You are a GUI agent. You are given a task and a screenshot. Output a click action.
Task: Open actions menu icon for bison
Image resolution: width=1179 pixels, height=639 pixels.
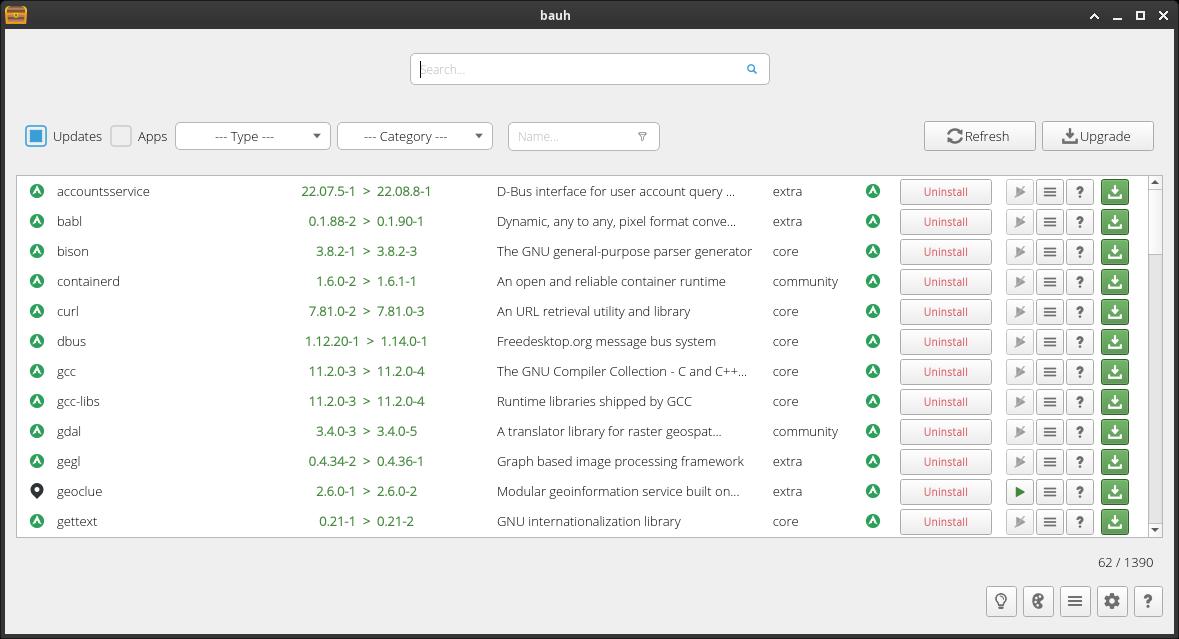click(x=1050, y=252)
